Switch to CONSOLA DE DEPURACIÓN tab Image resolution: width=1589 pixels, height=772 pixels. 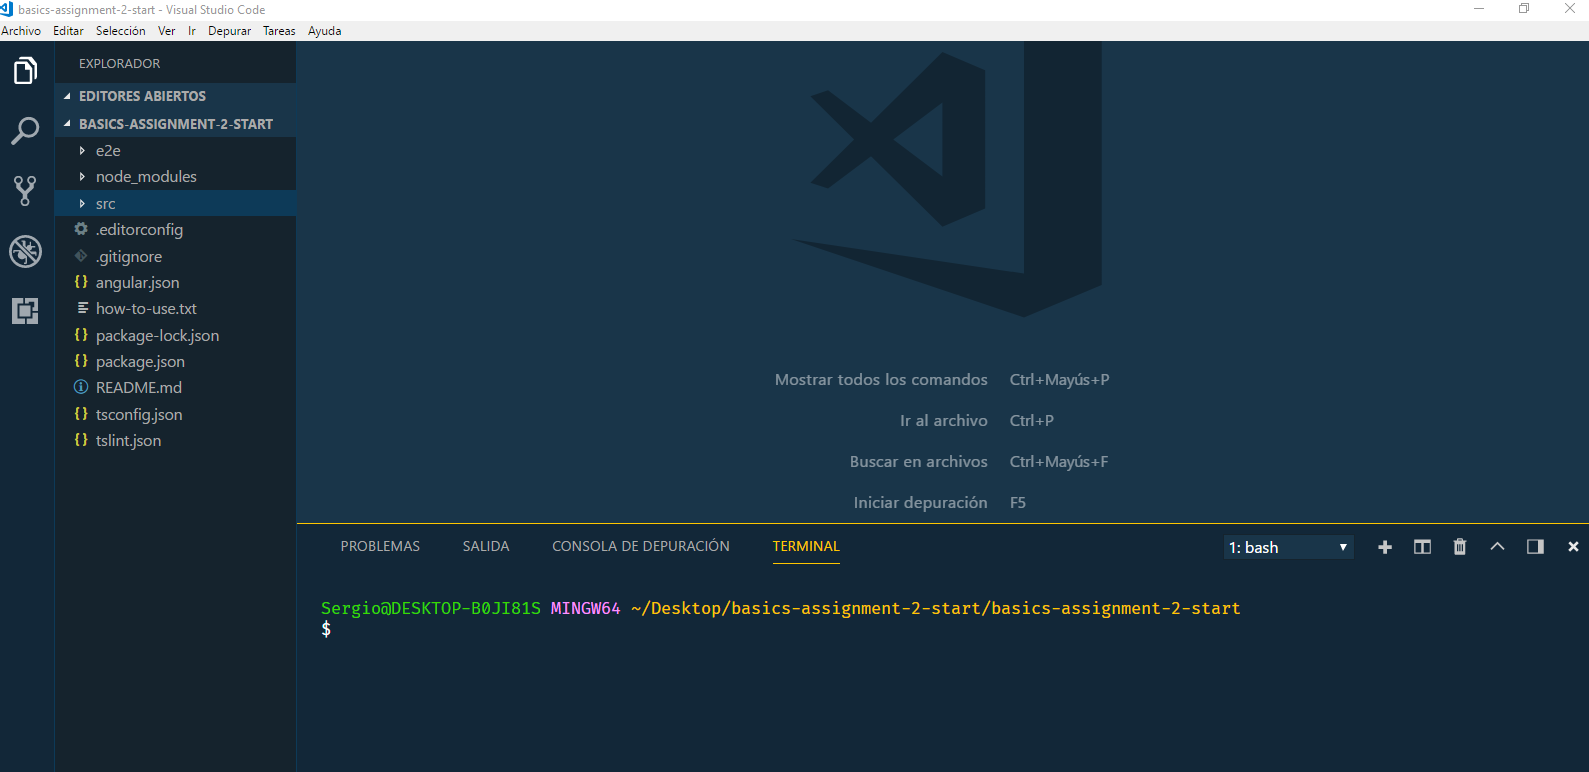641,546
